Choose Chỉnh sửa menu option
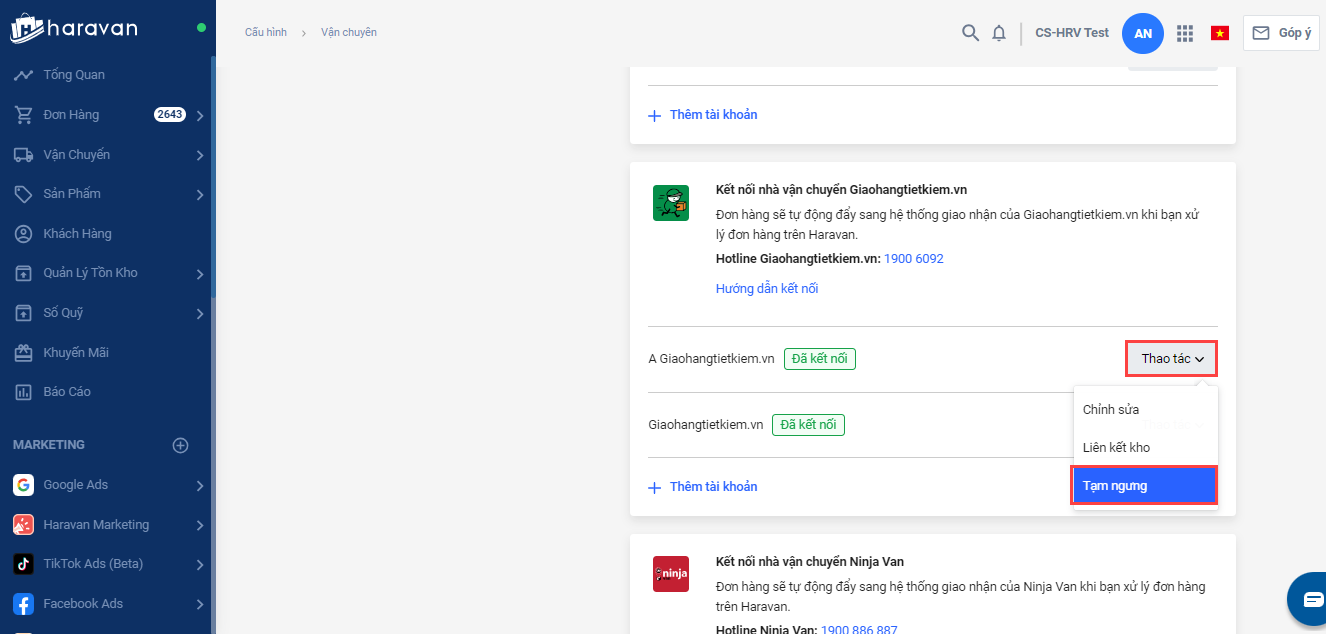This screenshot has height=634, width=1326. [x=1111, y=410]
